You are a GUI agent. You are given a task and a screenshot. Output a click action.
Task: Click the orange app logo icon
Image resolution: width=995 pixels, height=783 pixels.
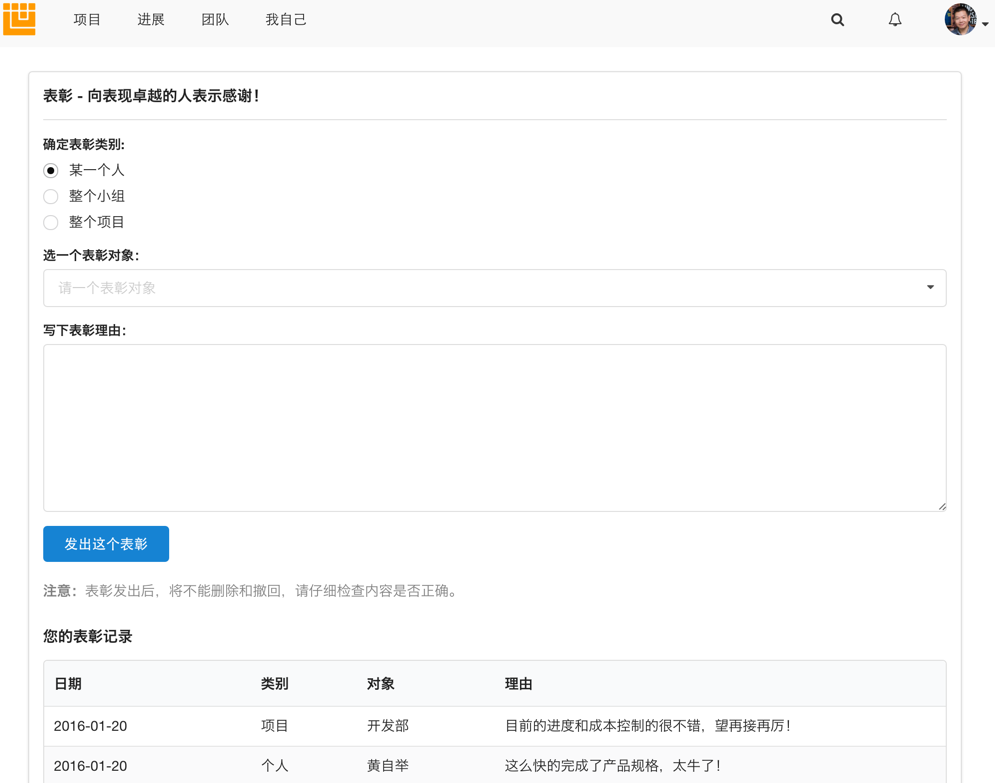20,19
